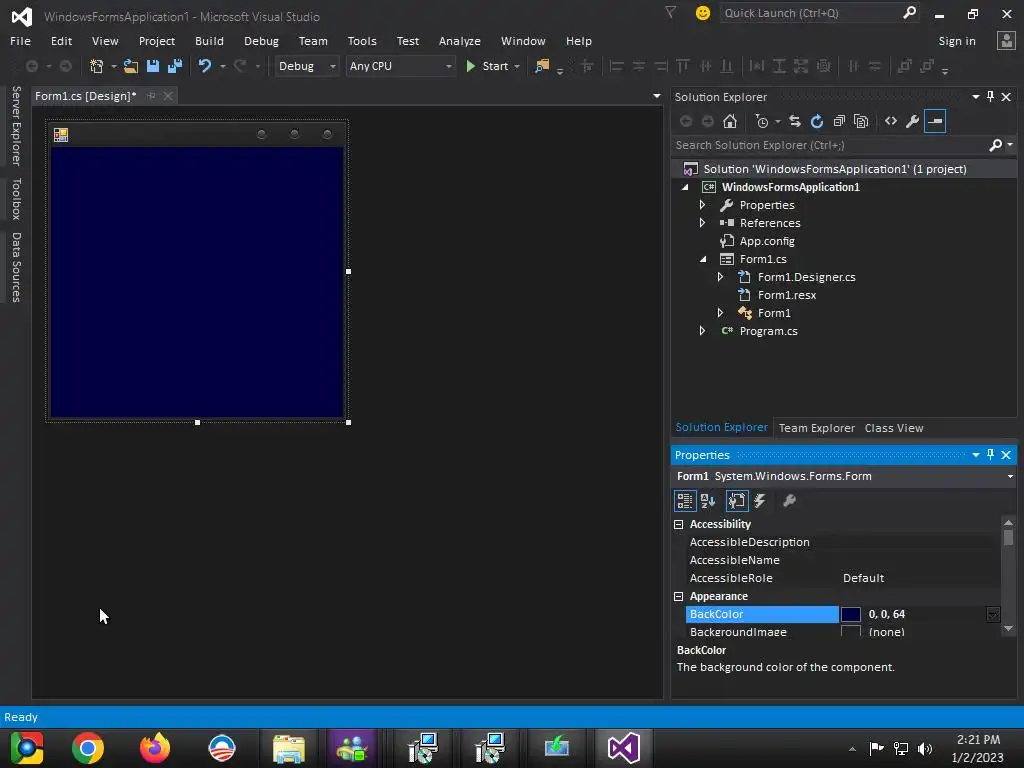This screenshot has height=768, width=1024.
Task: Expand the References node
Action: point(703,223)
